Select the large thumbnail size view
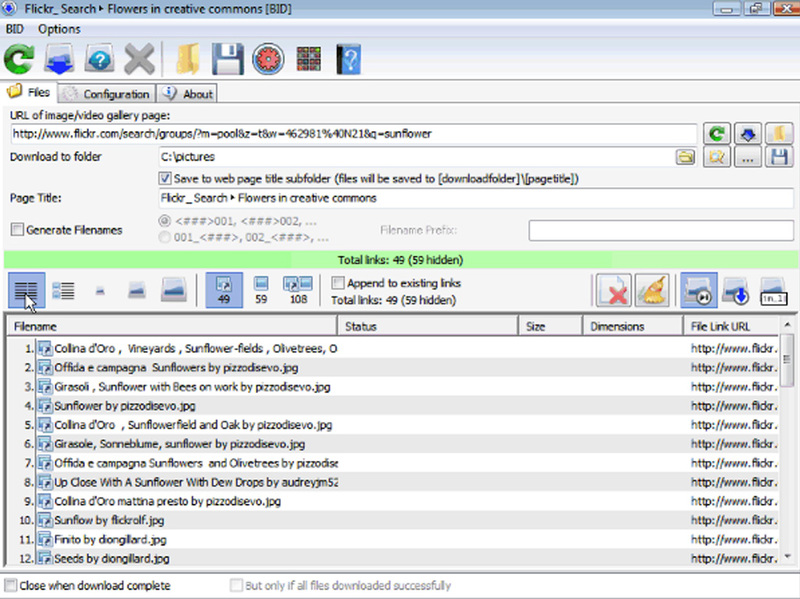The width and height of the screenshot is (800, 599). click(173, 289)
